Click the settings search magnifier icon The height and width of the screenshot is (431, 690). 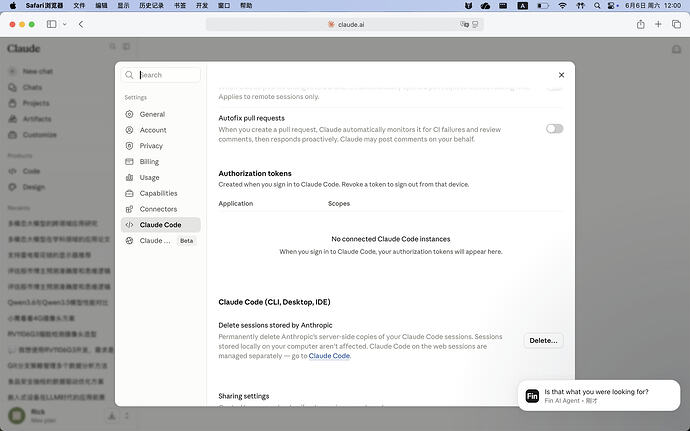(129, 75)
